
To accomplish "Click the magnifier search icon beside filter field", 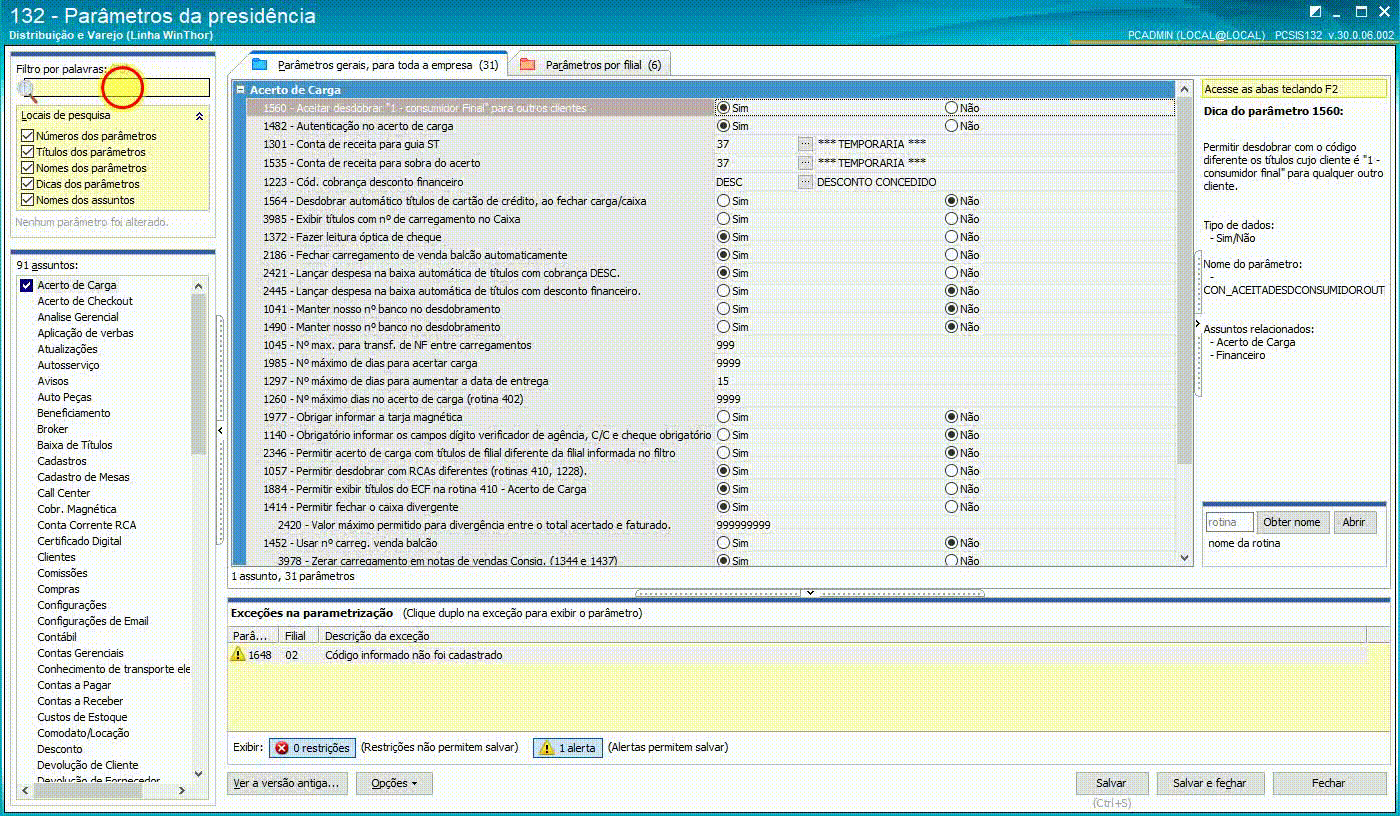I will coord(27,90).
